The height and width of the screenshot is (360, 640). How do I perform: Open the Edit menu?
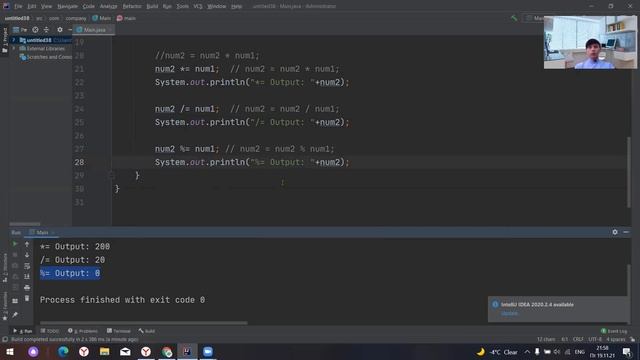click(x=32, y=6)
